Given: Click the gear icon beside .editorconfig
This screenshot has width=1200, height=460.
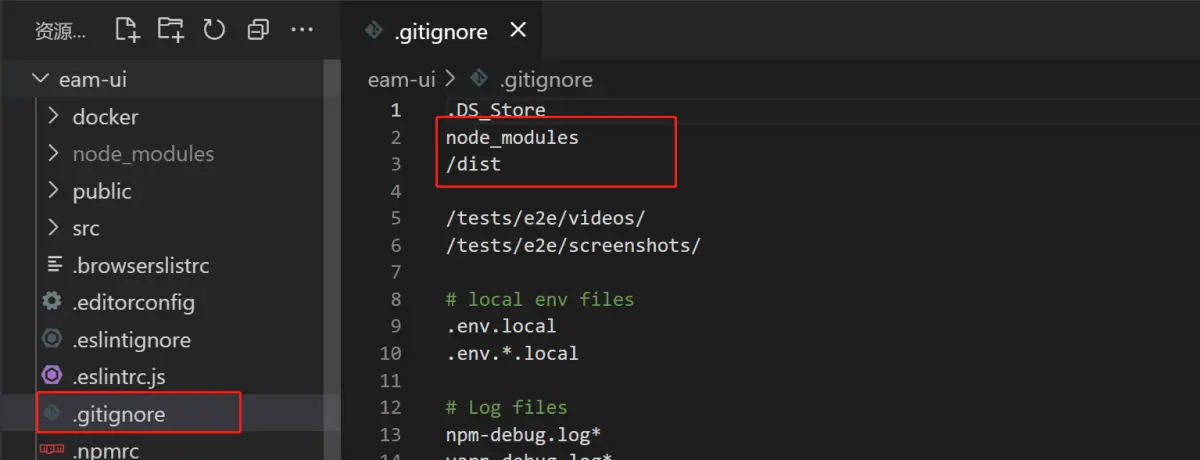Looking at the screenshot, I should click(x=52, y=302).
